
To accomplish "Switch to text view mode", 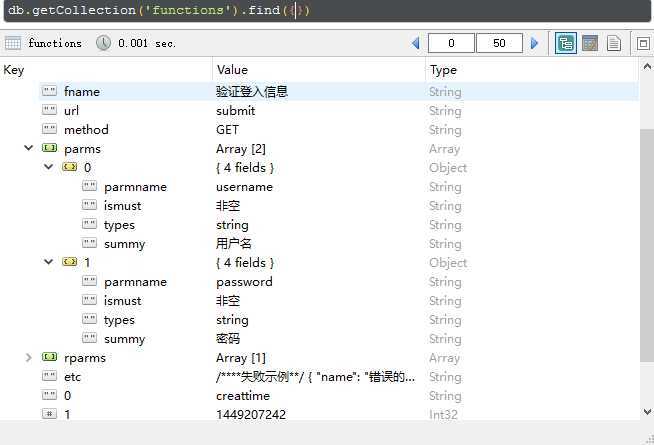I will pos(614,43).
